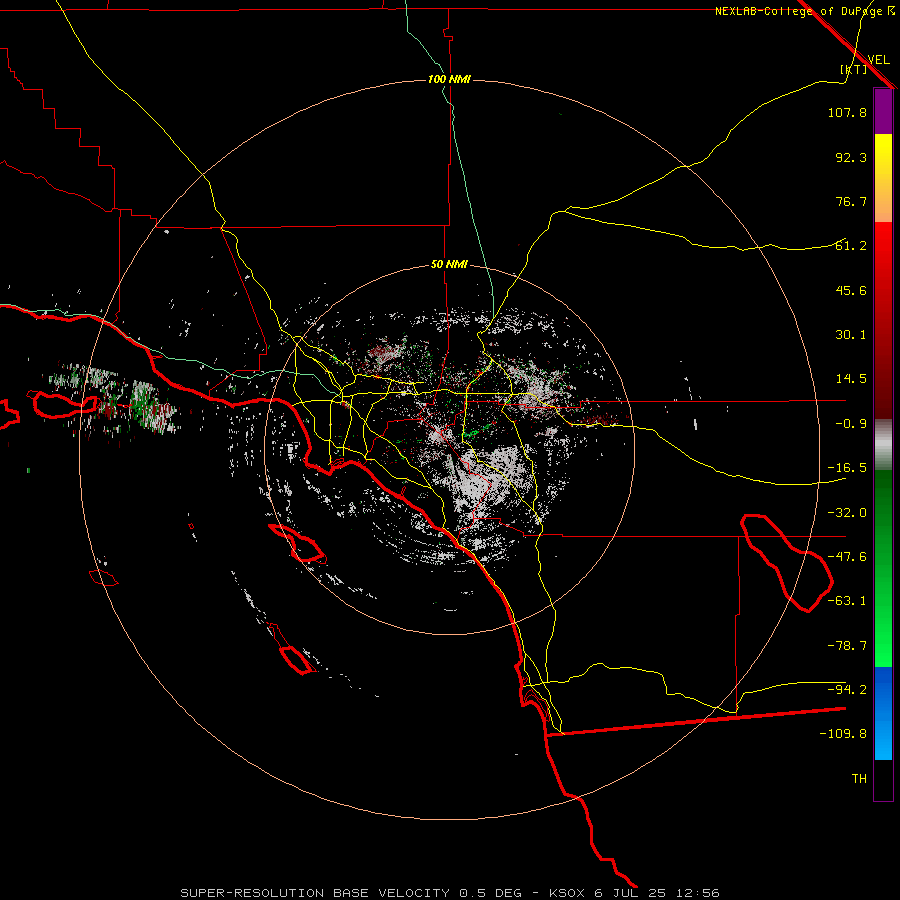This screenshot has width=900, height=900.
Task: Click the -16.5 velocity scale value
Action: [x=847, y=468]
